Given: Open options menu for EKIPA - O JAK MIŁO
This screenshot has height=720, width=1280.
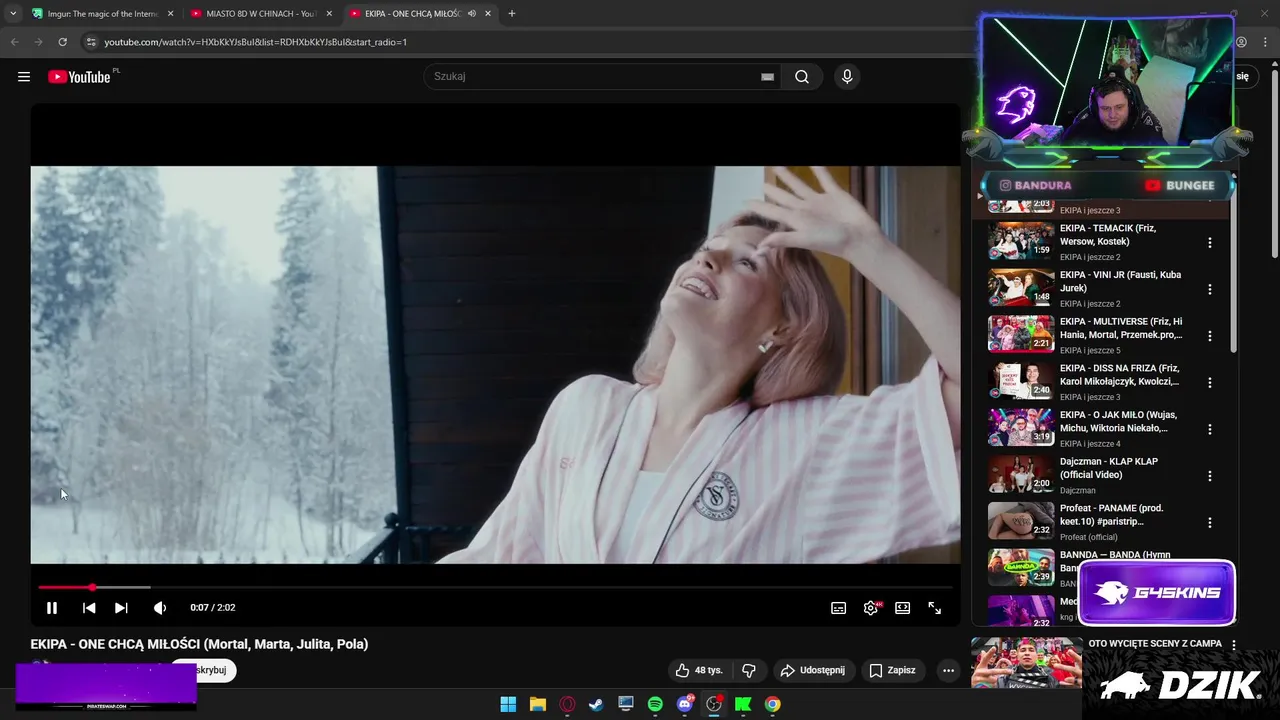Looking at the screenshot, I should (1210, 429).
